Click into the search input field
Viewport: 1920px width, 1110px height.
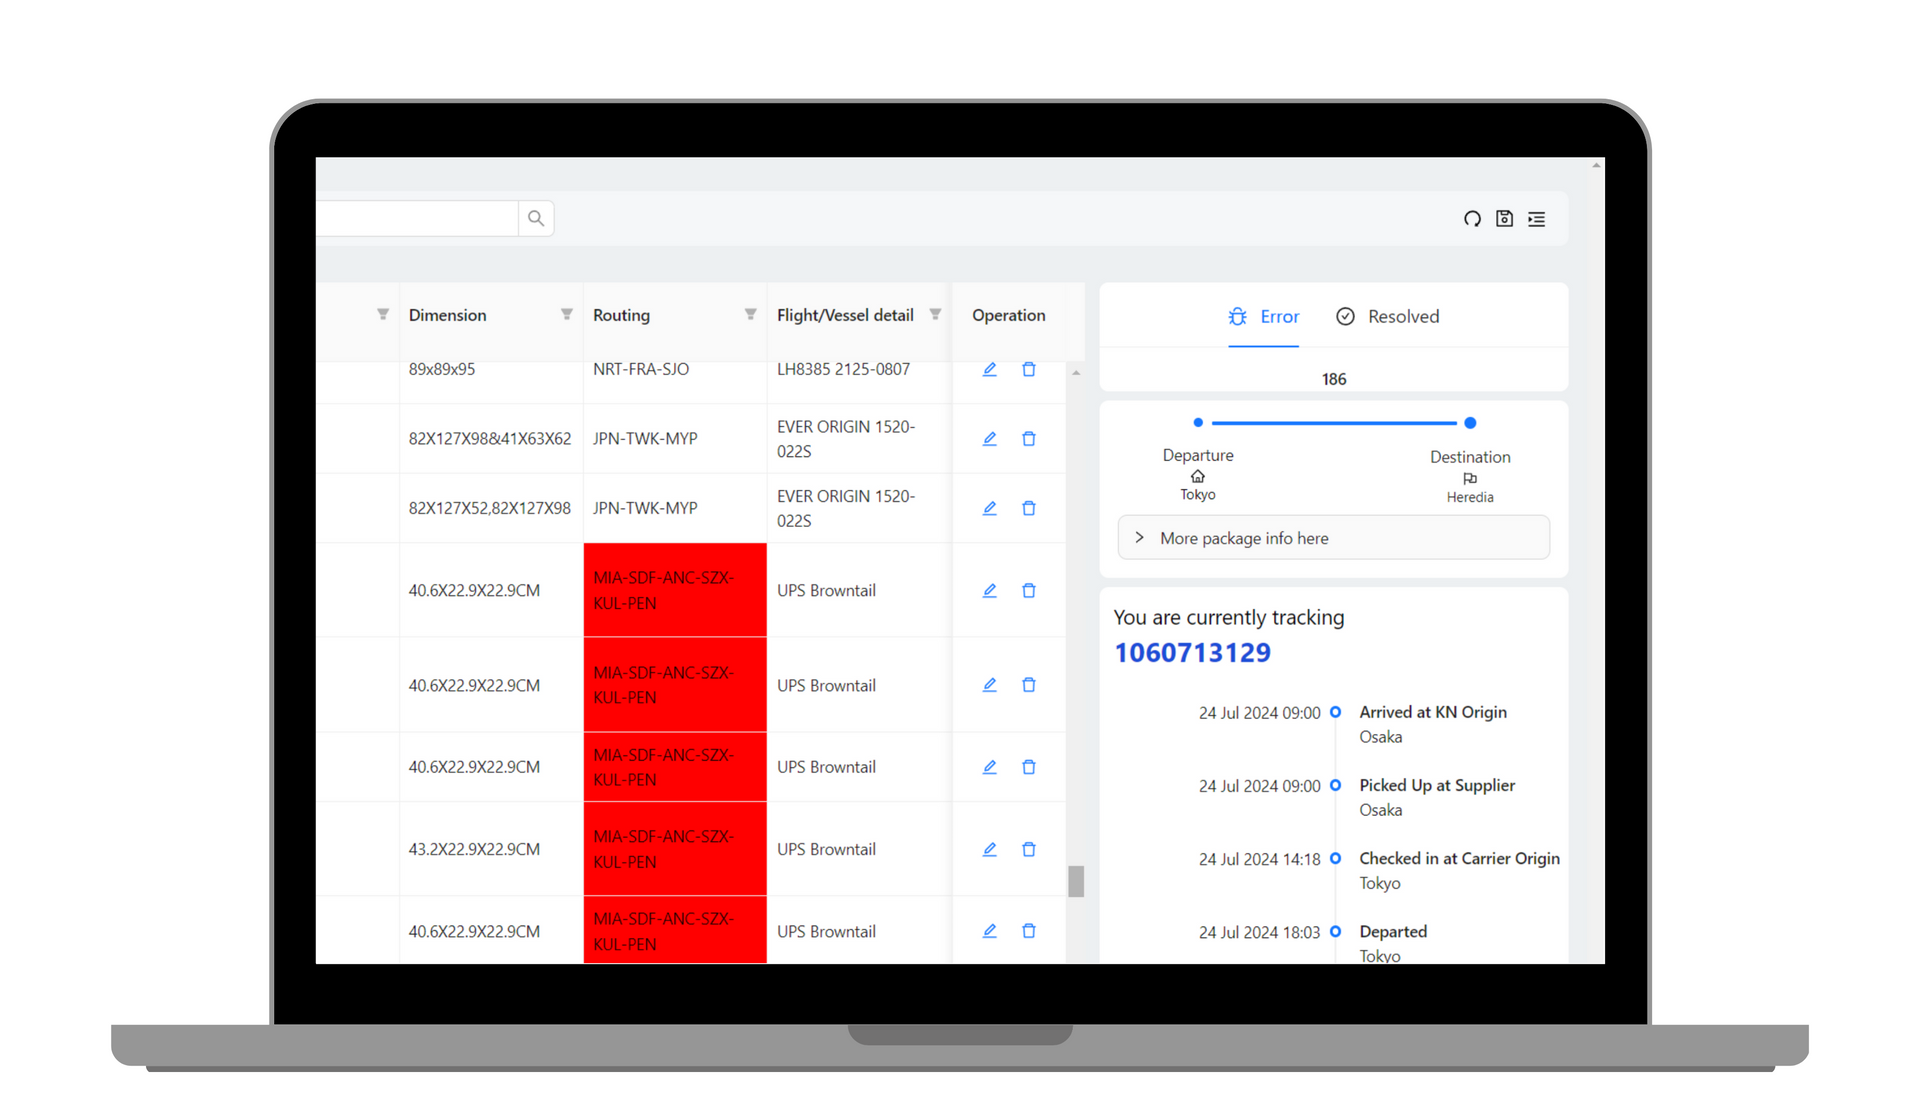420,218
